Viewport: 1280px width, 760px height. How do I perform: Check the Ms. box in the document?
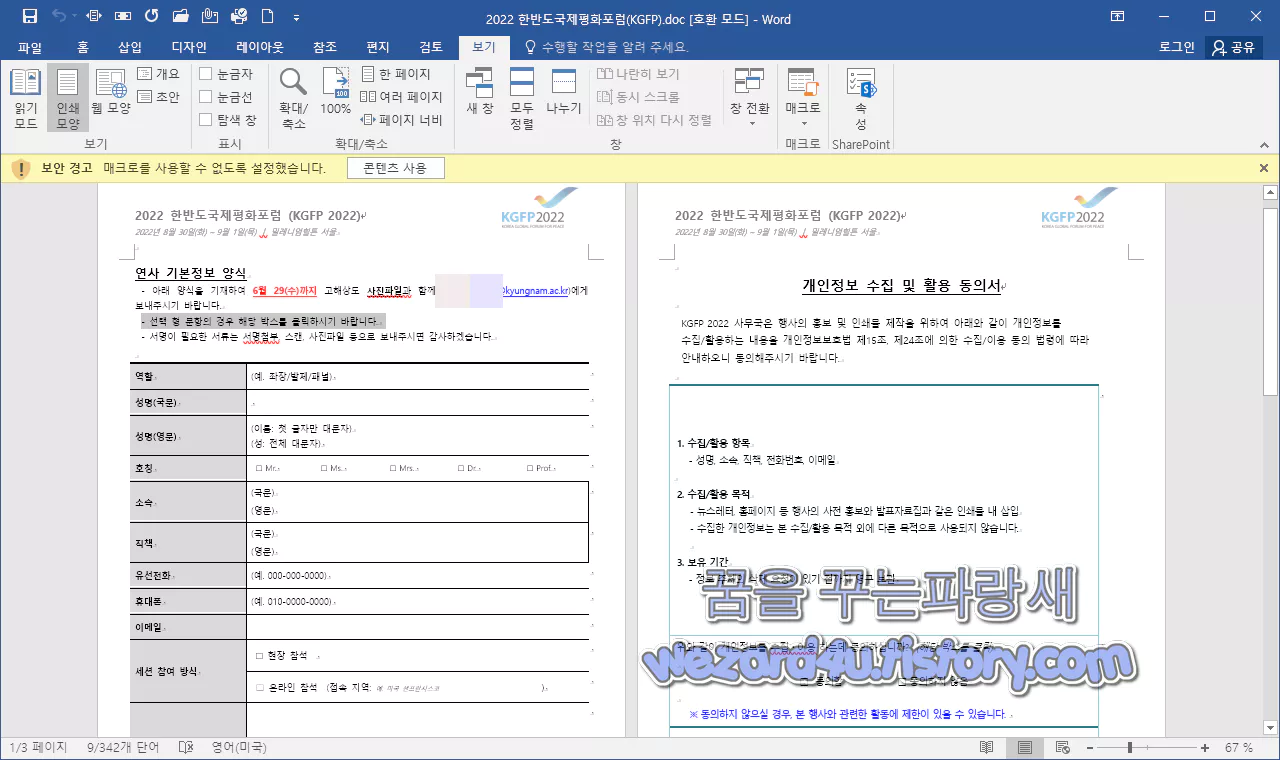coord(325,468)
